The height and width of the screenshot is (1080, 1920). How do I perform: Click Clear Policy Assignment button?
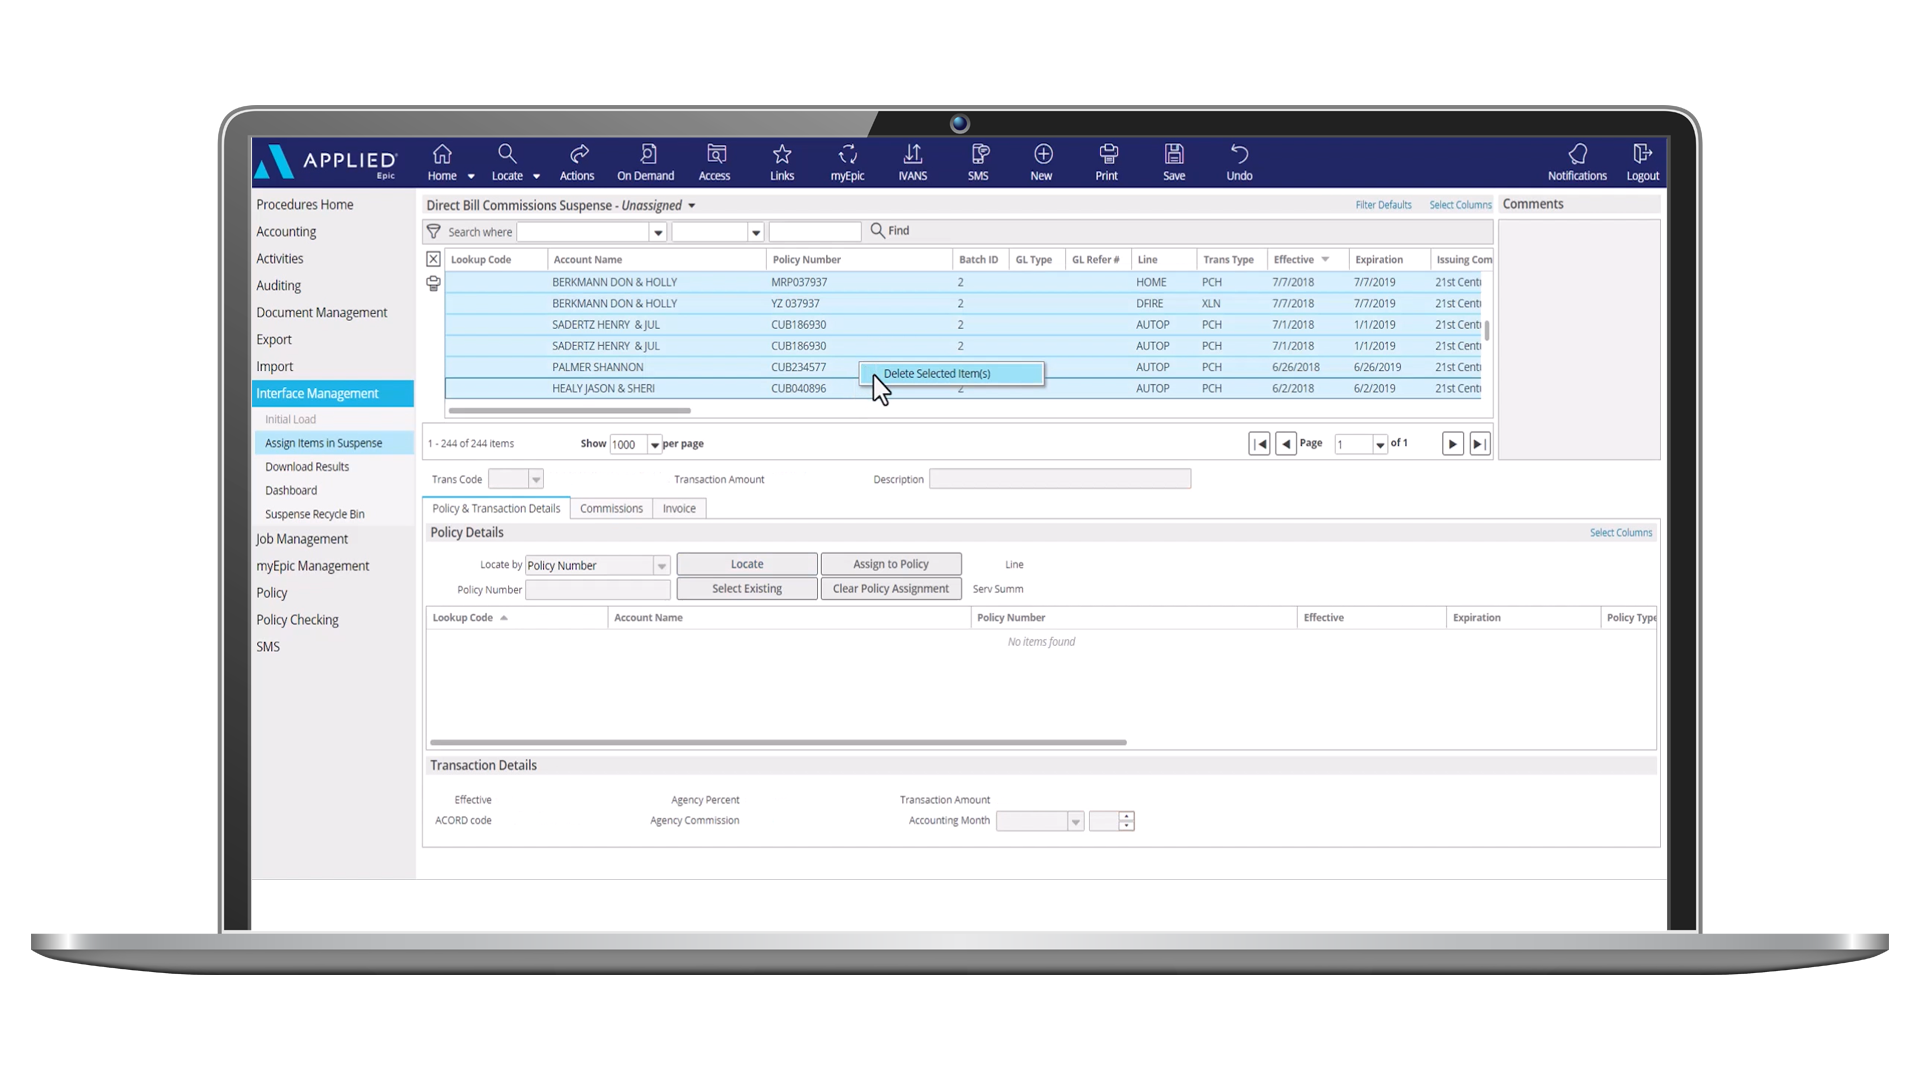pos(891,589)
